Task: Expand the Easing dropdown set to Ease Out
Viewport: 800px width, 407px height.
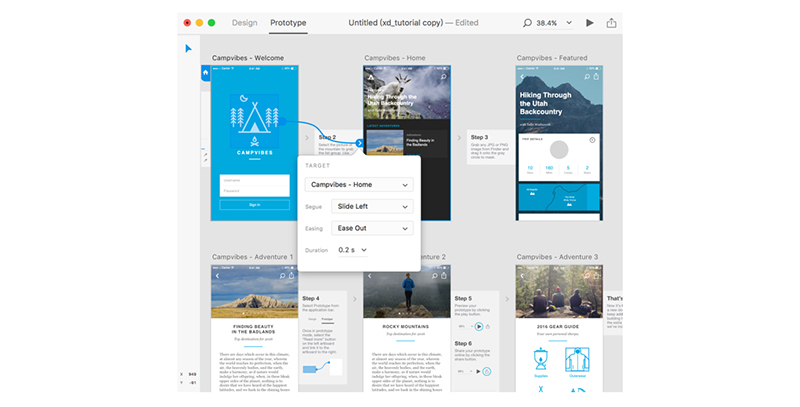Action: (372, 228)
